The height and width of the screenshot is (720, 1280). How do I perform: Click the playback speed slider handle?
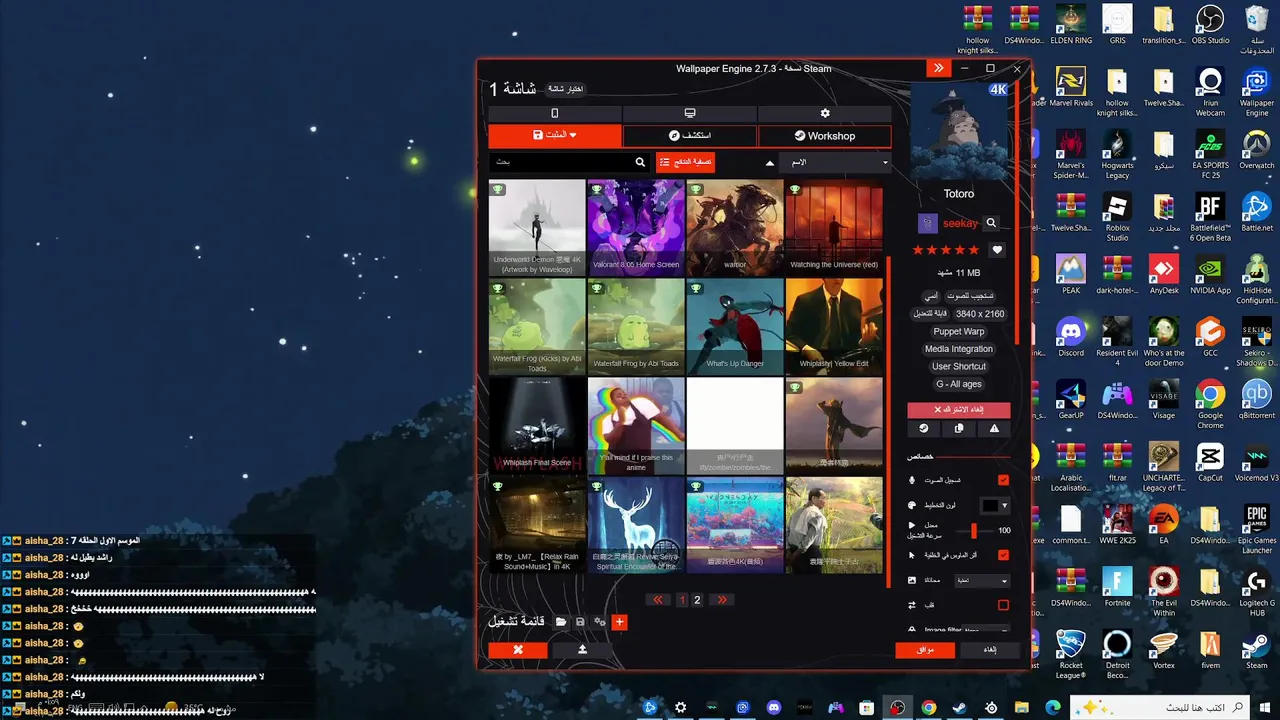(973, 531)
